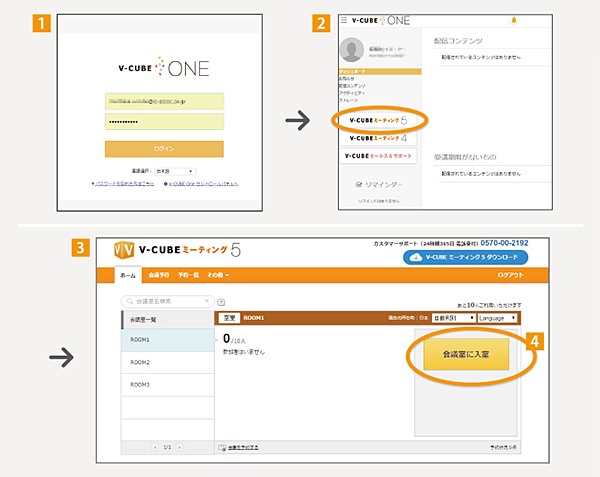The height and width of the screenshot is (477, 600).
Task: Click the 空室 status label
Action: [229, 318]
